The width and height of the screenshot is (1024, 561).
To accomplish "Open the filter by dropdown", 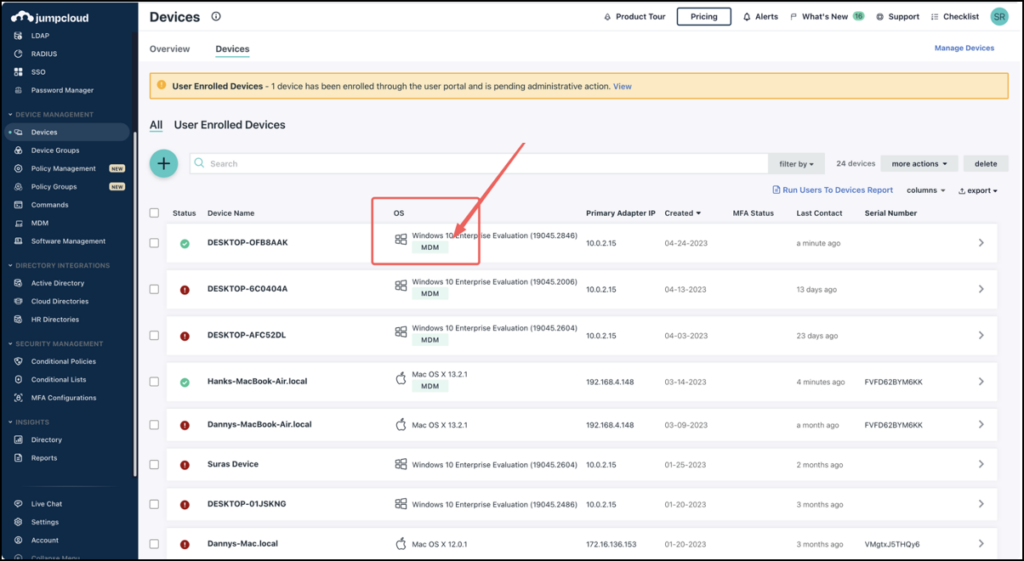I will click(x=796, y=164).
